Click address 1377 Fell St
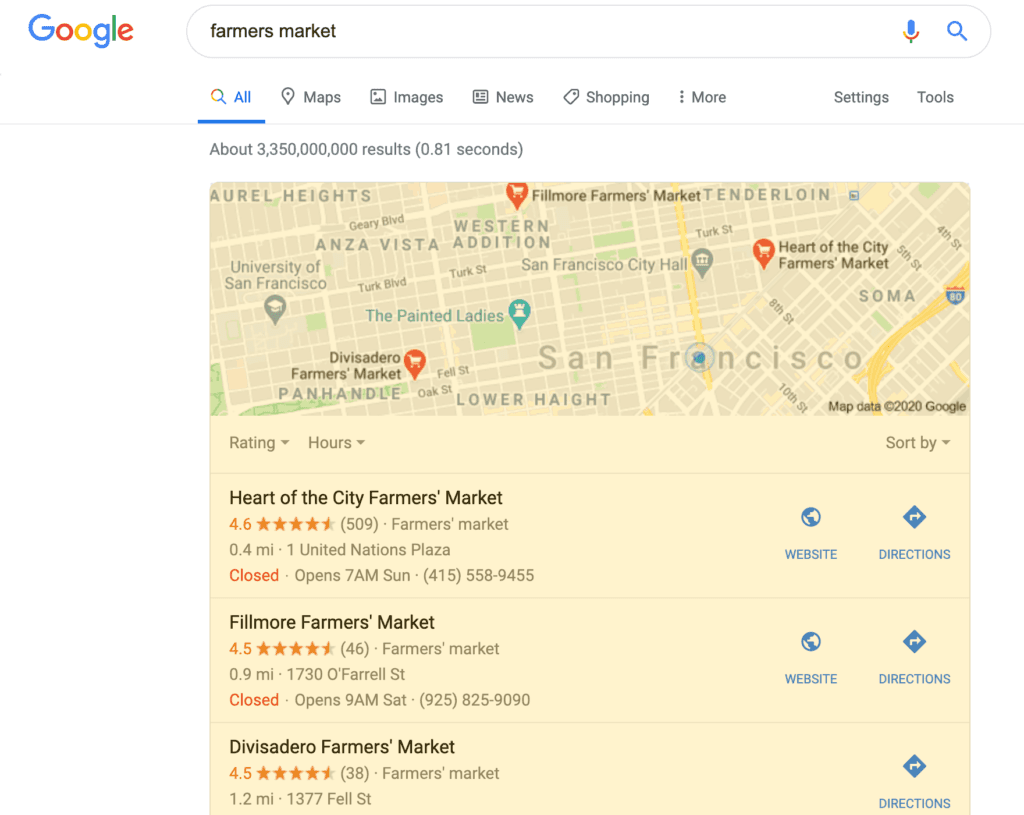This screenshot has height=815, width=1024. (328, 799)
